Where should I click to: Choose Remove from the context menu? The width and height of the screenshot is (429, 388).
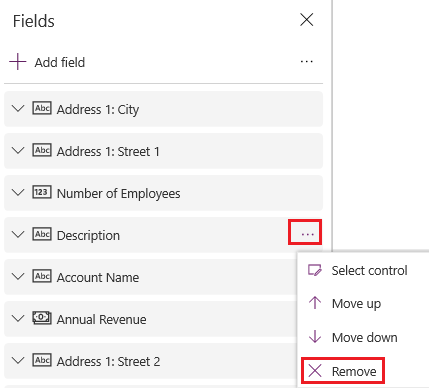tap(343, 371)
